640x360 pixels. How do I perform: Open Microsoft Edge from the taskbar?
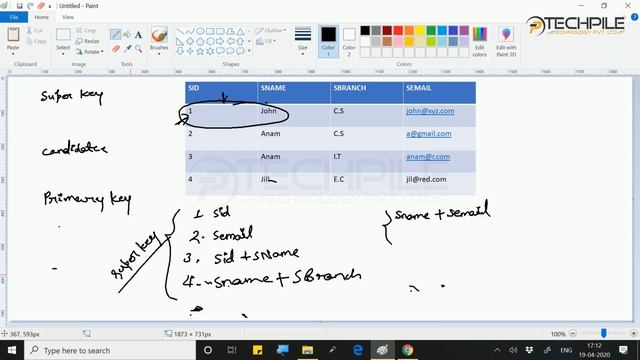tap(358, 350)
